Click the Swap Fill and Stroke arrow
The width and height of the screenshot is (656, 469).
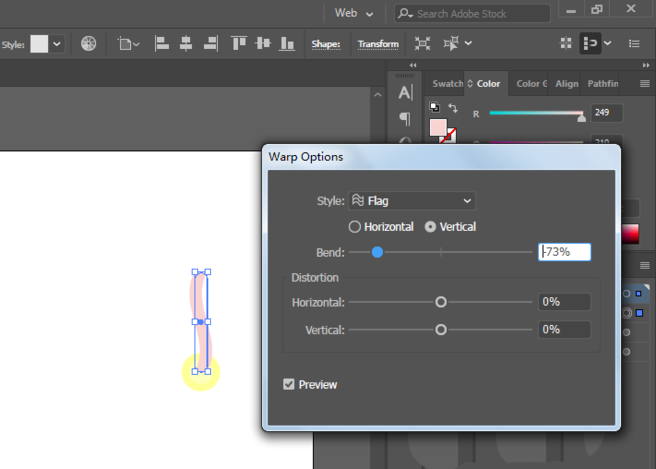(453, 107)
